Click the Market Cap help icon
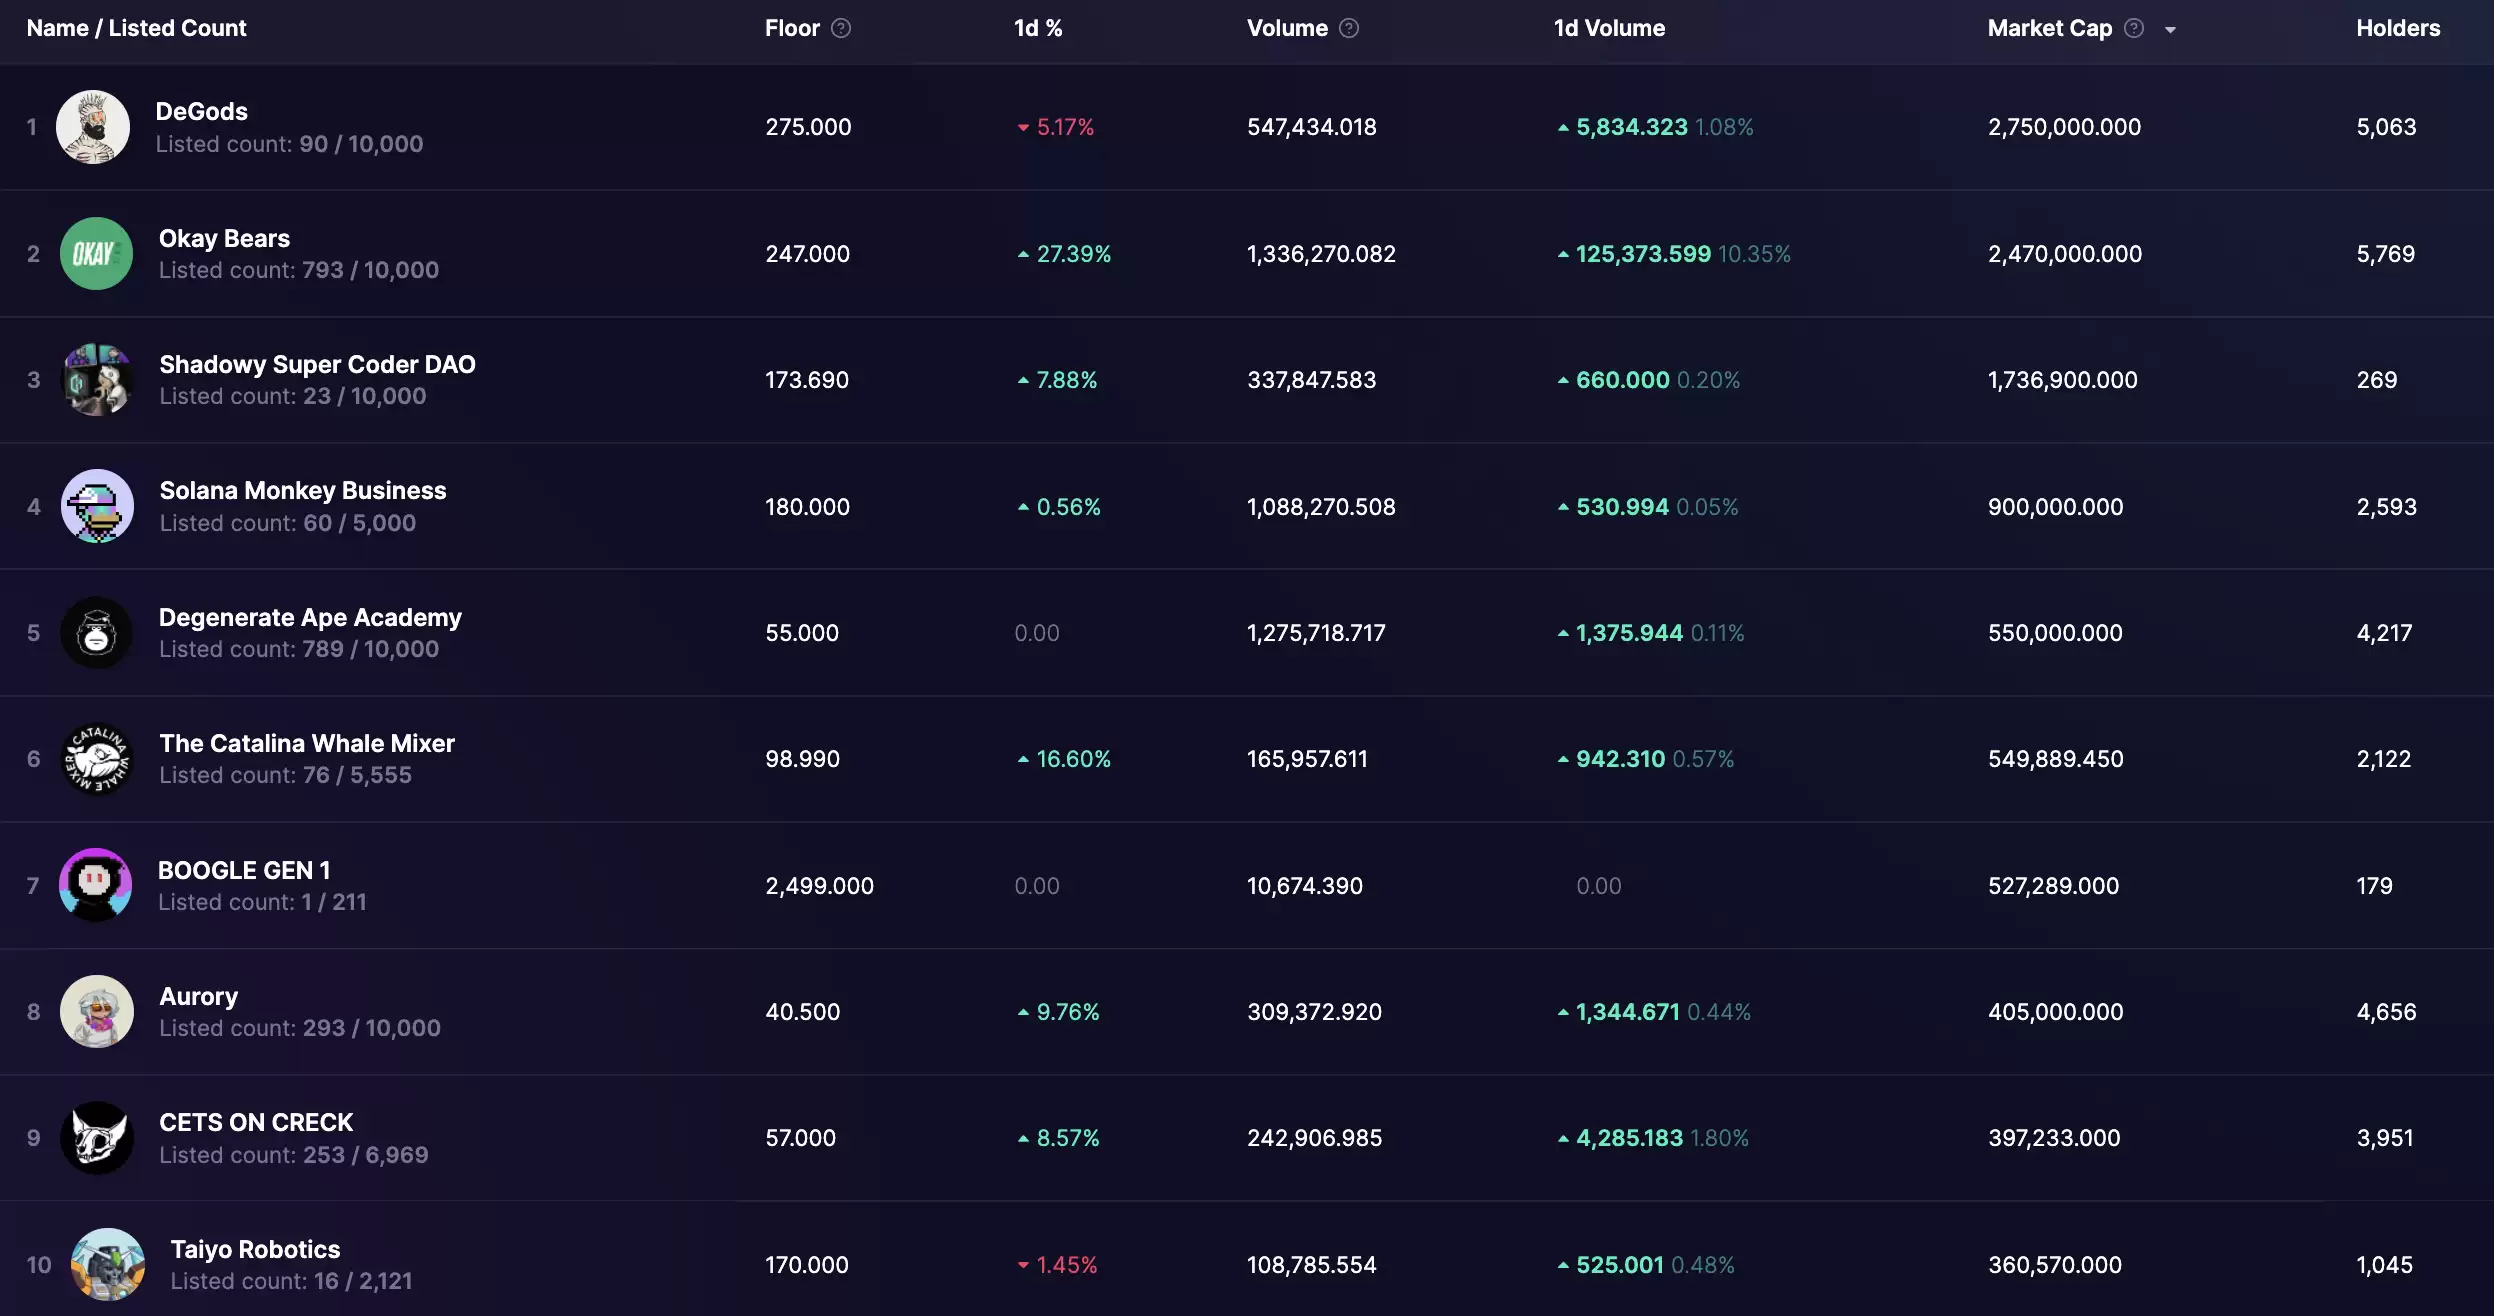This screenshot has height=1316, width=2494. click(2134, 28)
